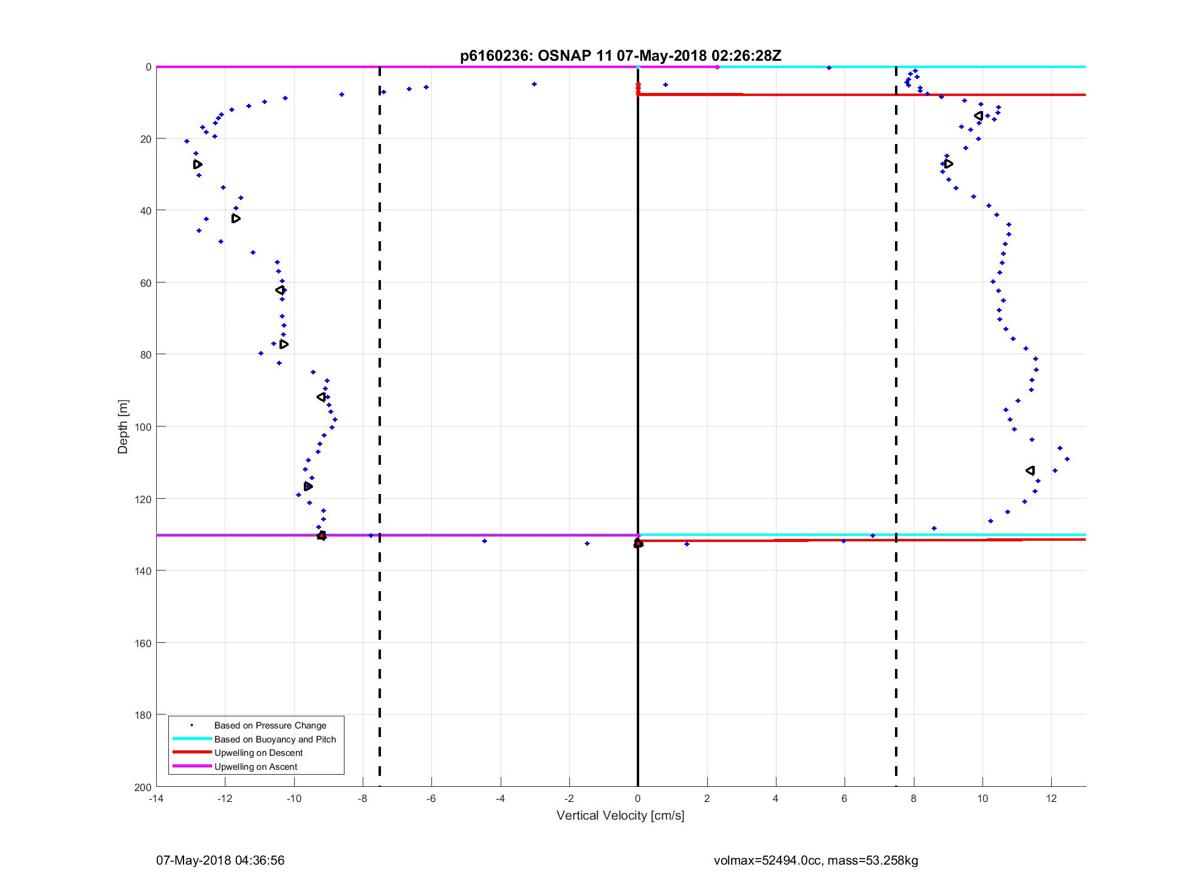Click the x-axis tick label -6
Image resolution: width=1200 pixels, height=885 pixels.
tap(431, 799)
